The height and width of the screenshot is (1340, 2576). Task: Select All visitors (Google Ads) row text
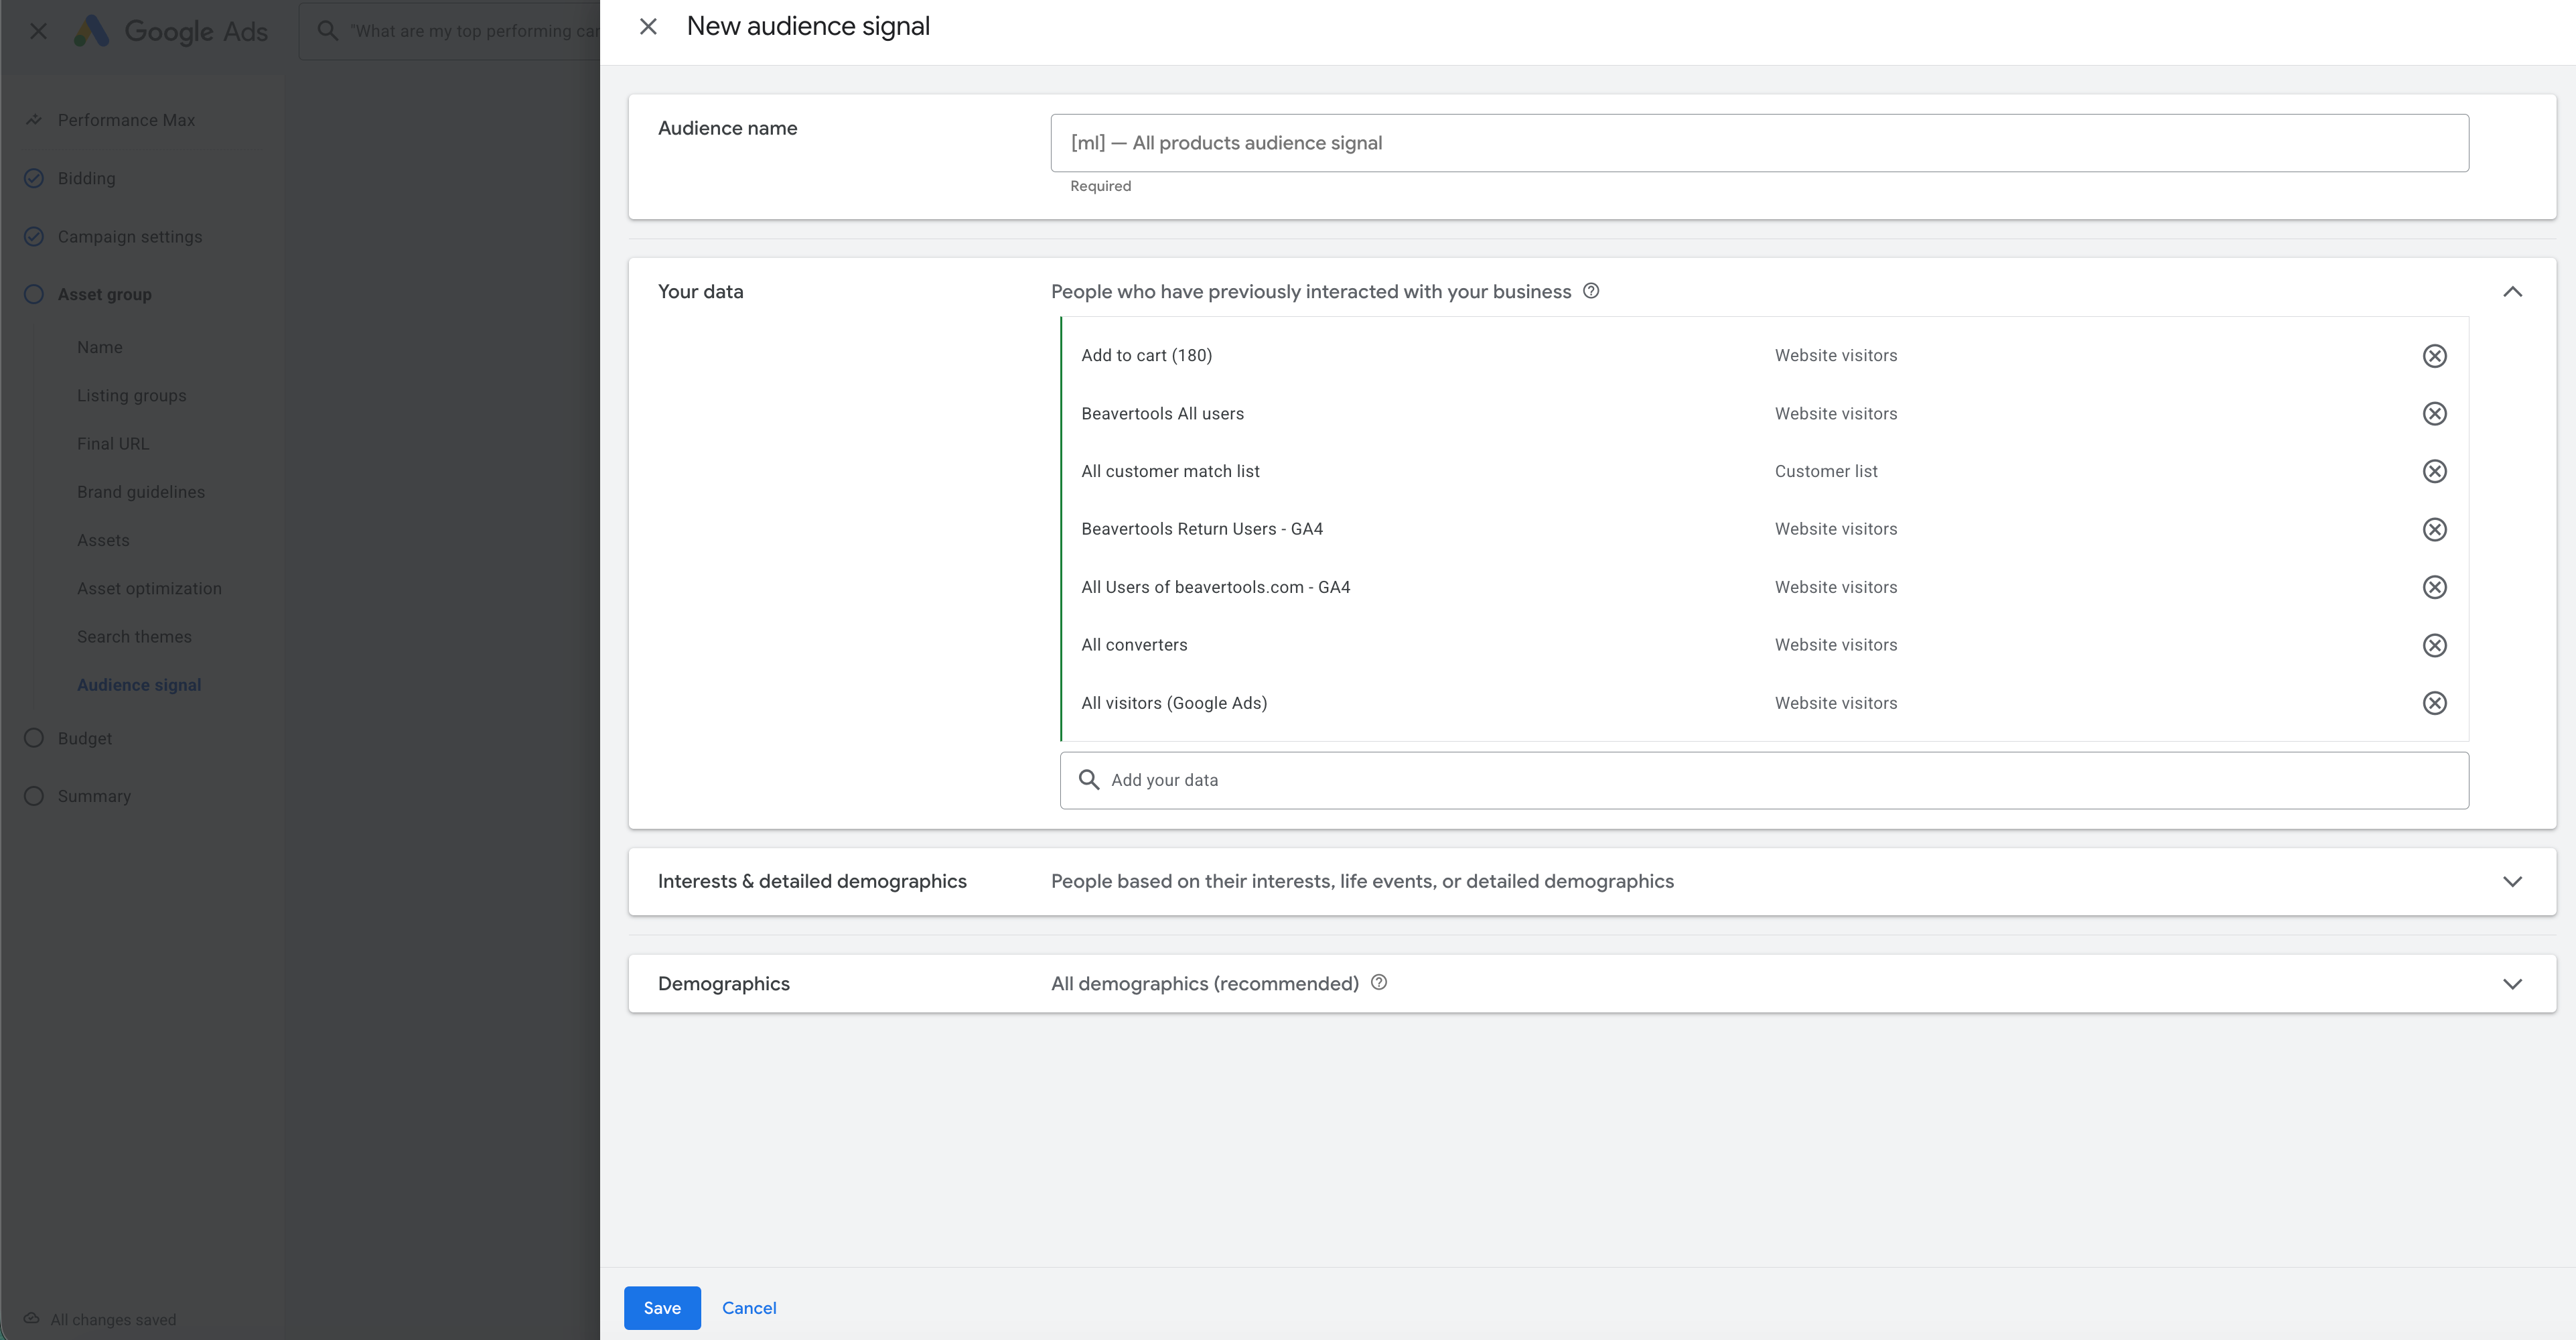coord(1174,703)
